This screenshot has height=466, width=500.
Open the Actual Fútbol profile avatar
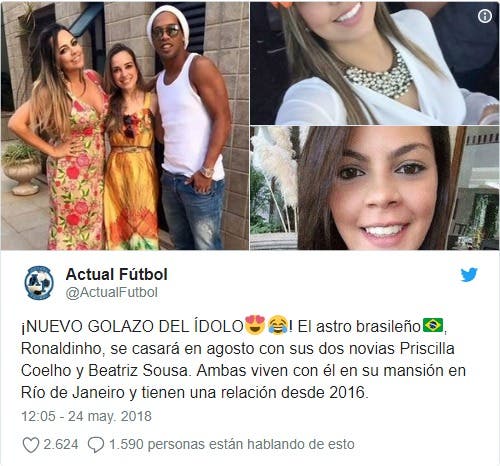click(x=39, y=283)
